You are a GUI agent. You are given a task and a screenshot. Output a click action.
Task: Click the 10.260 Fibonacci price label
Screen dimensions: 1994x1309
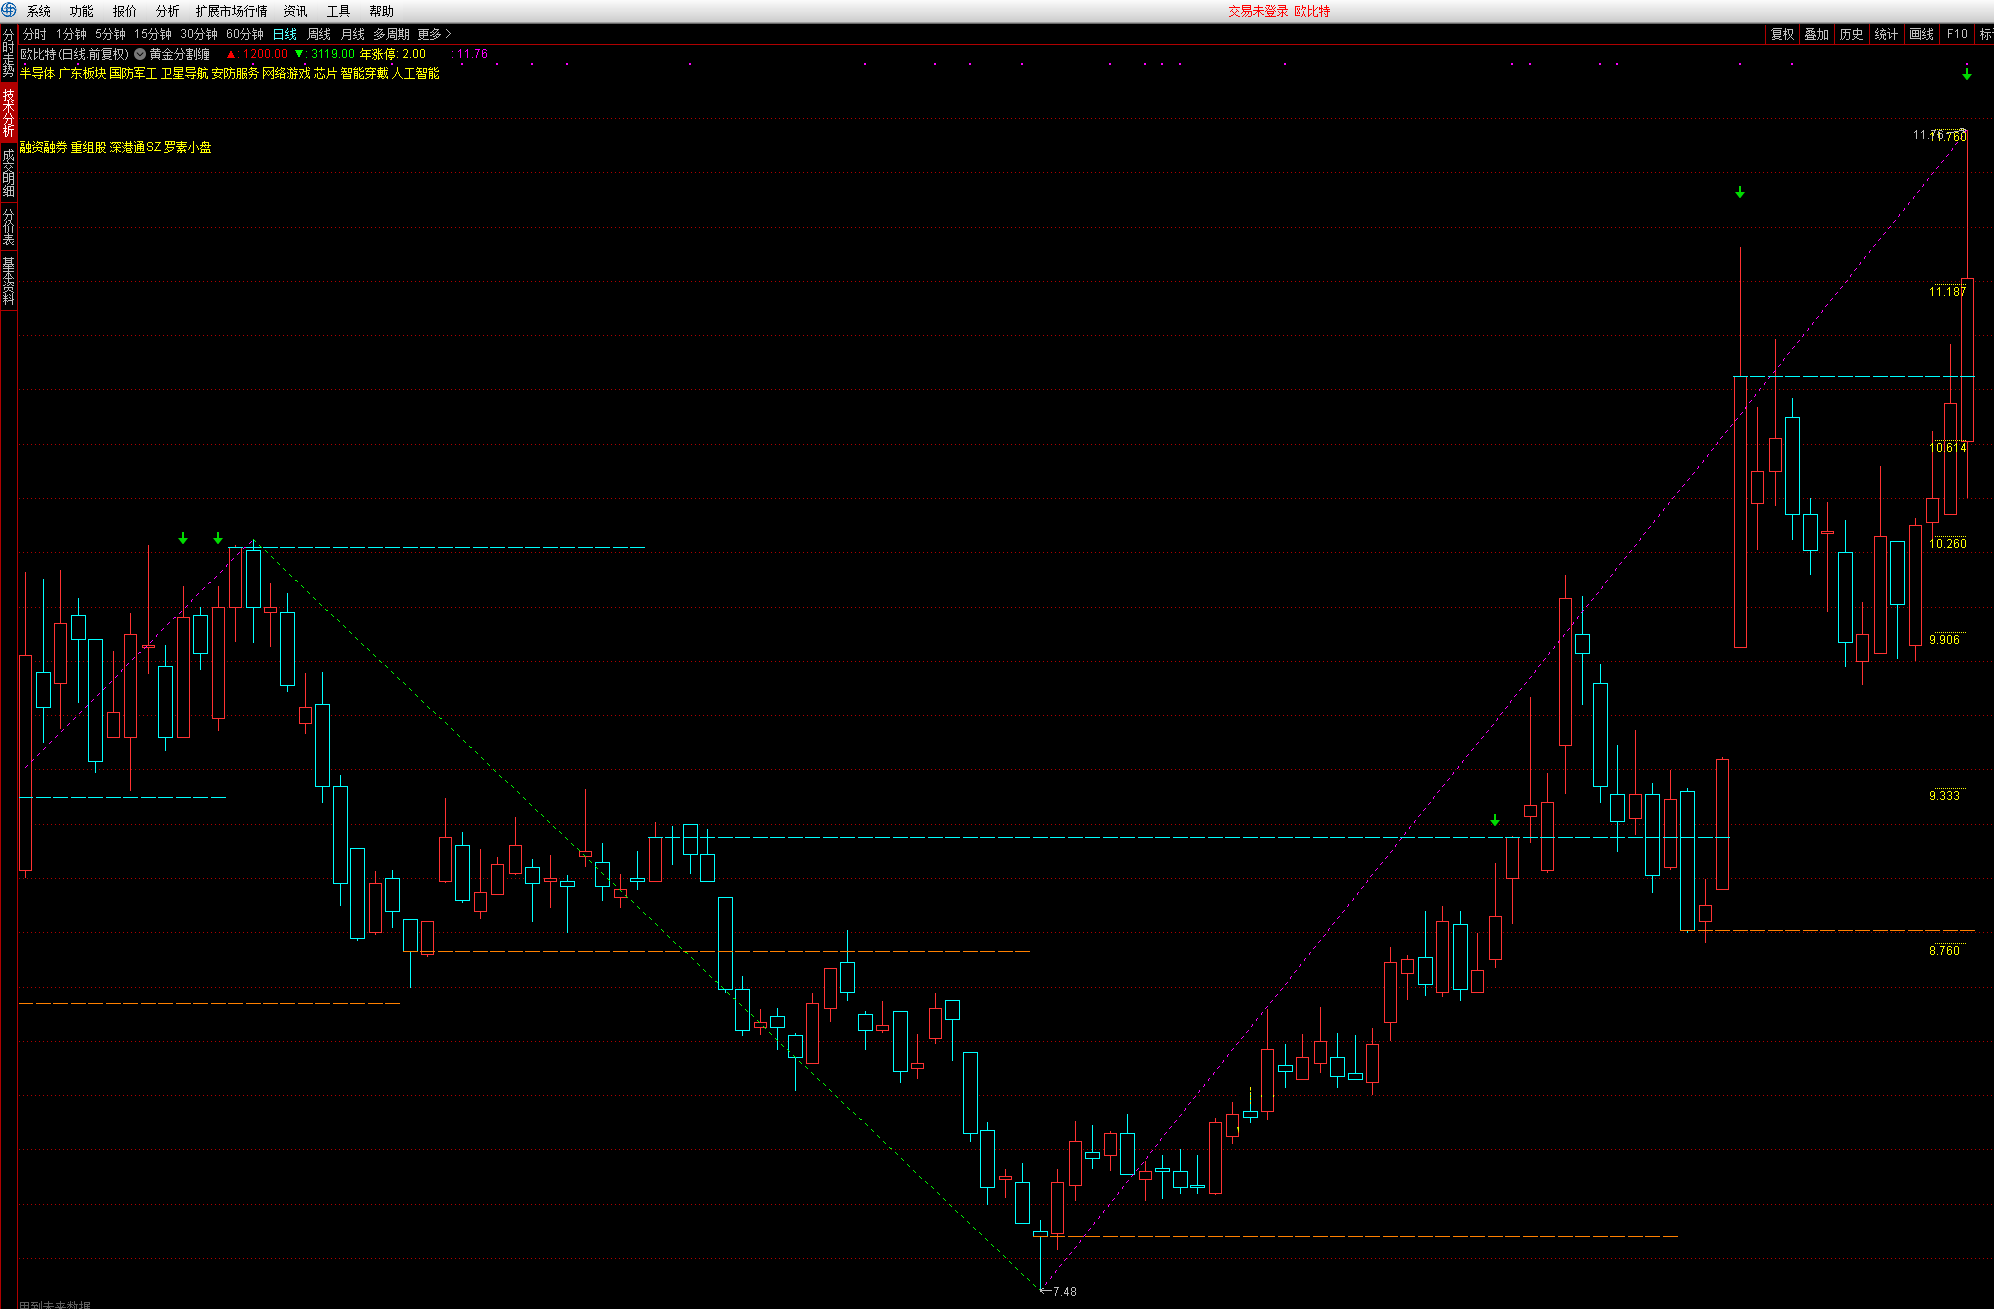click(1947, 544)
